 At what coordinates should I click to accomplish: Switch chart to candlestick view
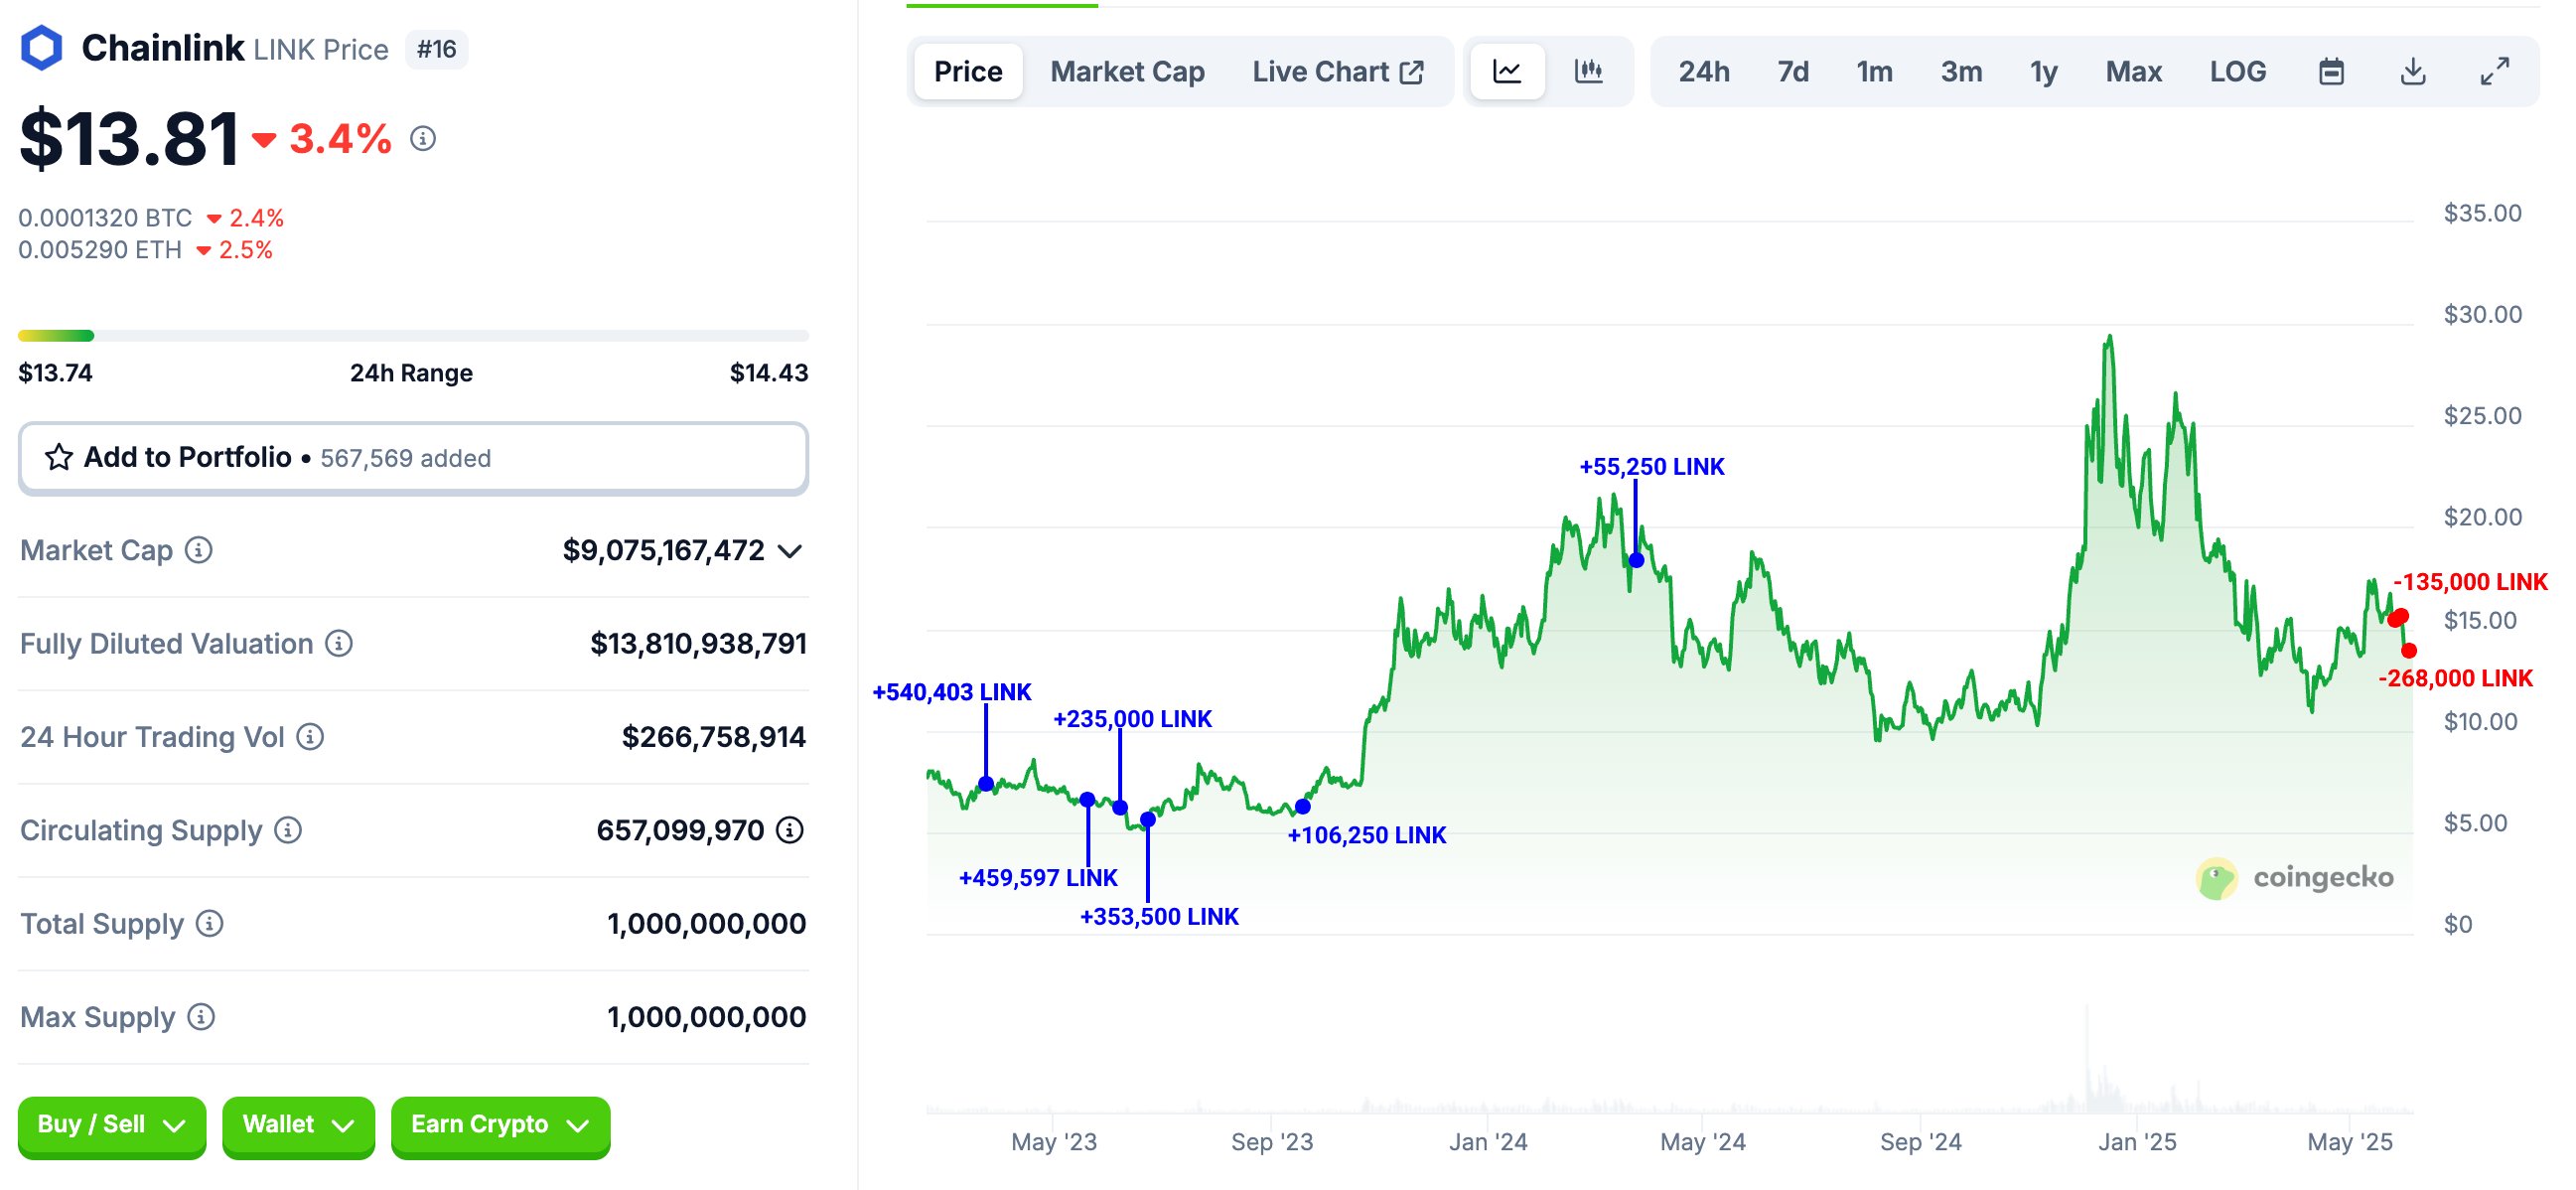tap(1588, 71)
